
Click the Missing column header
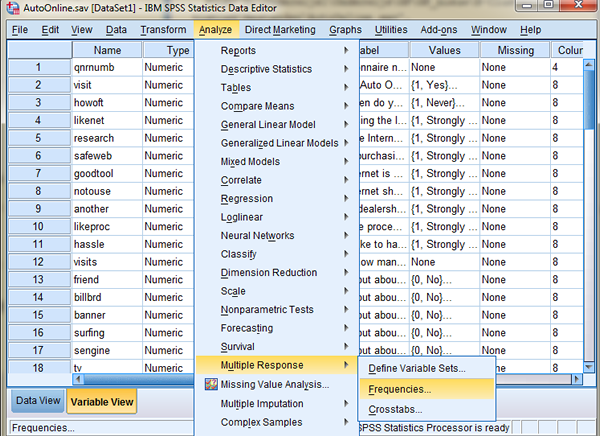(515, 50)
